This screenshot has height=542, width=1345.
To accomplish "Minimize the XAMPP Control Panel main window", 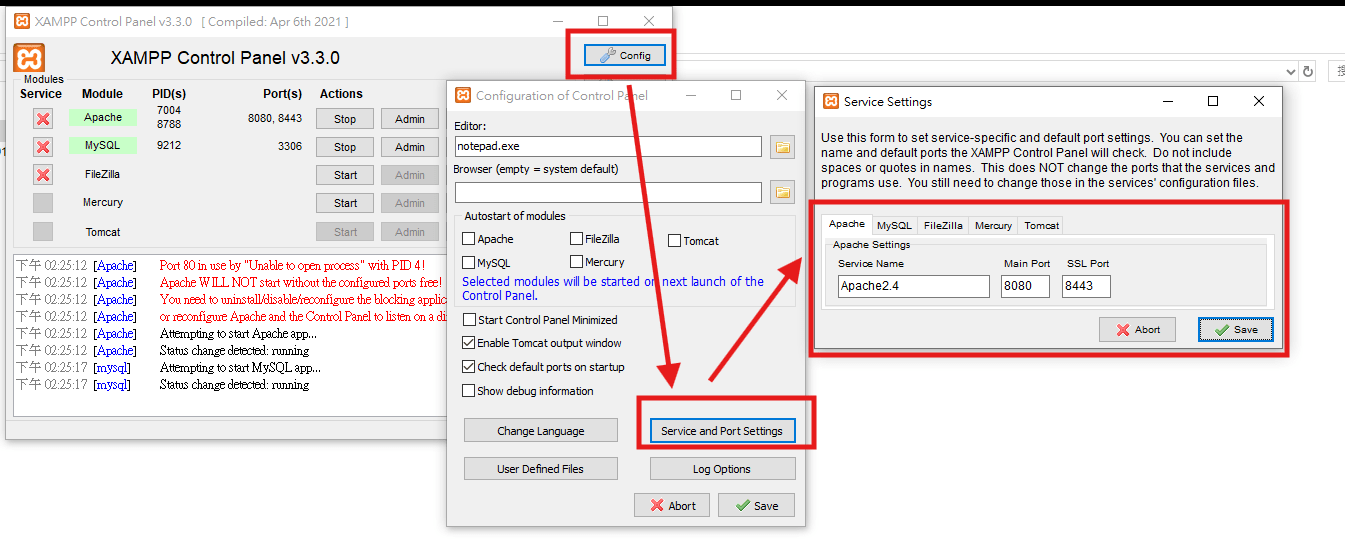I will [556, 21].
